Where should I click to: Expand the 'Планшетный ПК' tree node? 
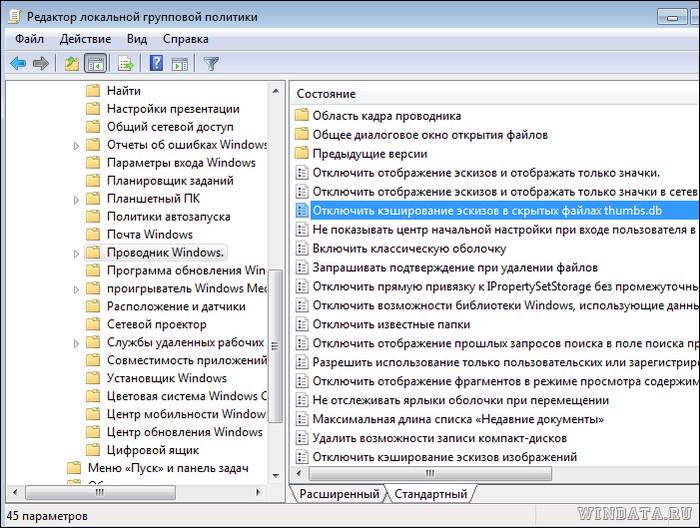(78, 199)
